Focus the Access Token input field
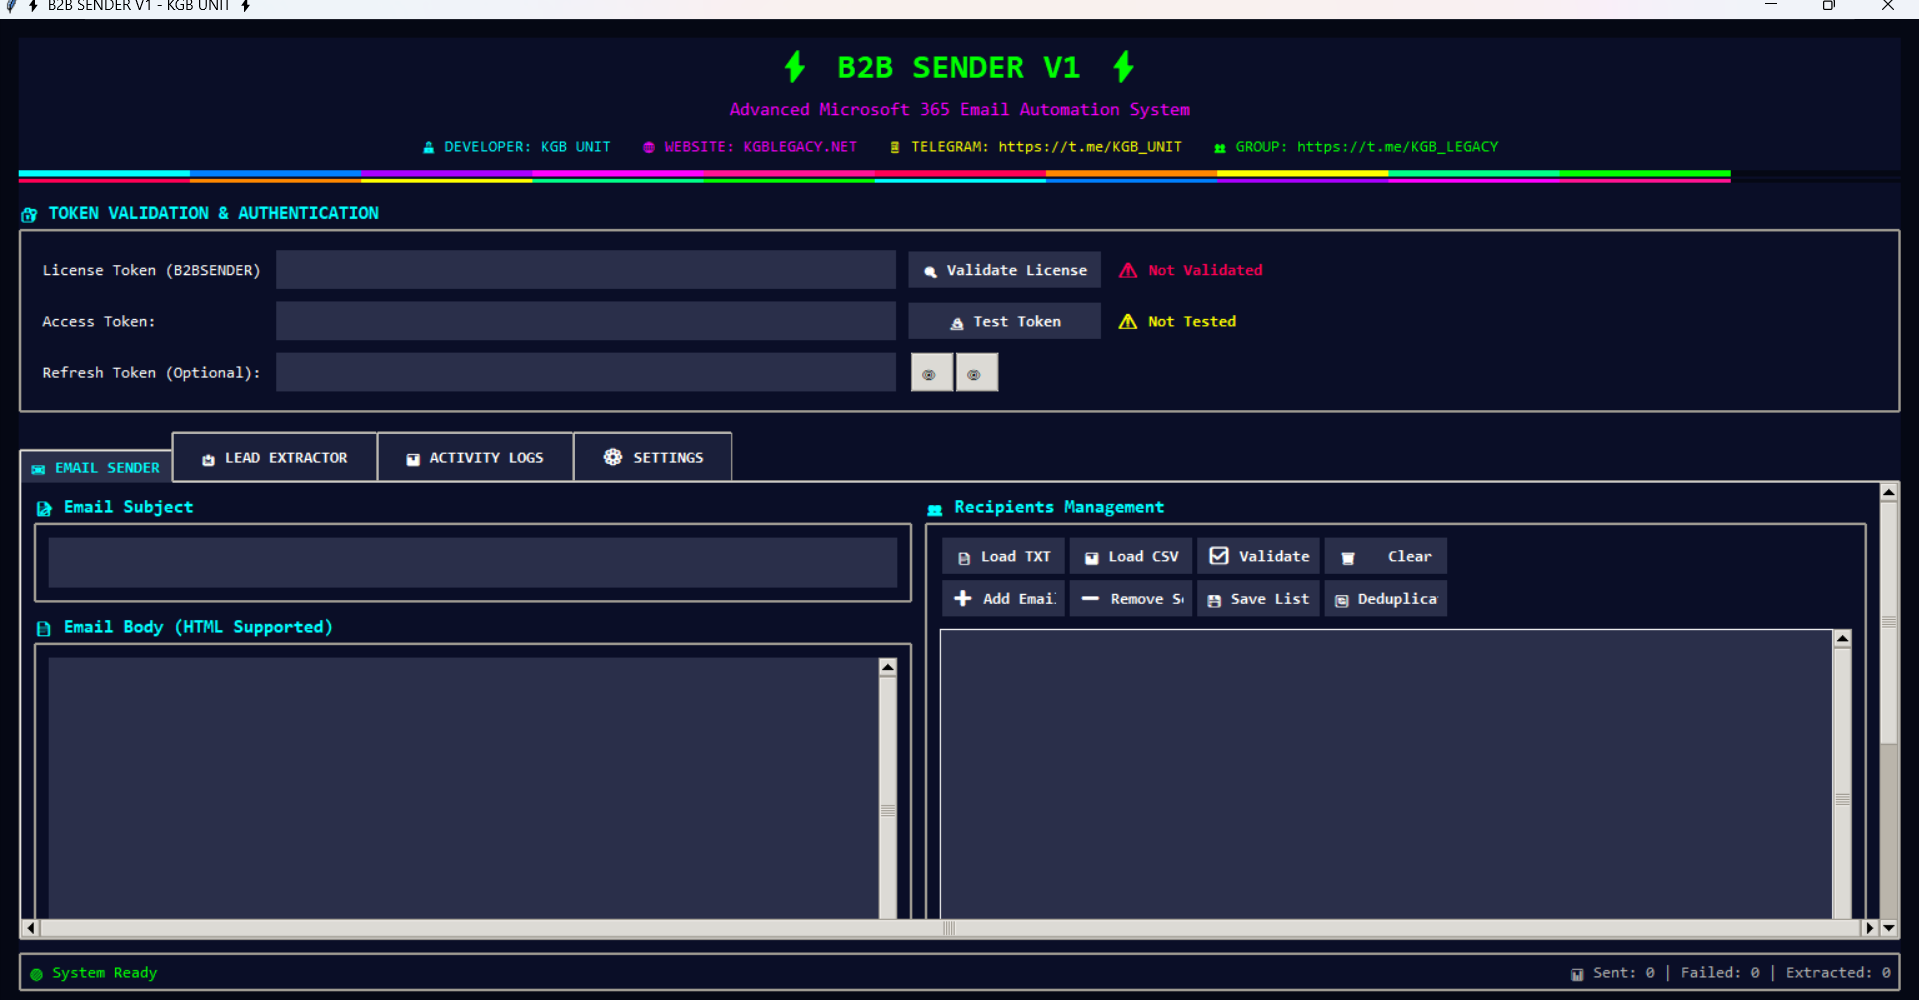1919x1000 pixels. (x=585, y=321)
